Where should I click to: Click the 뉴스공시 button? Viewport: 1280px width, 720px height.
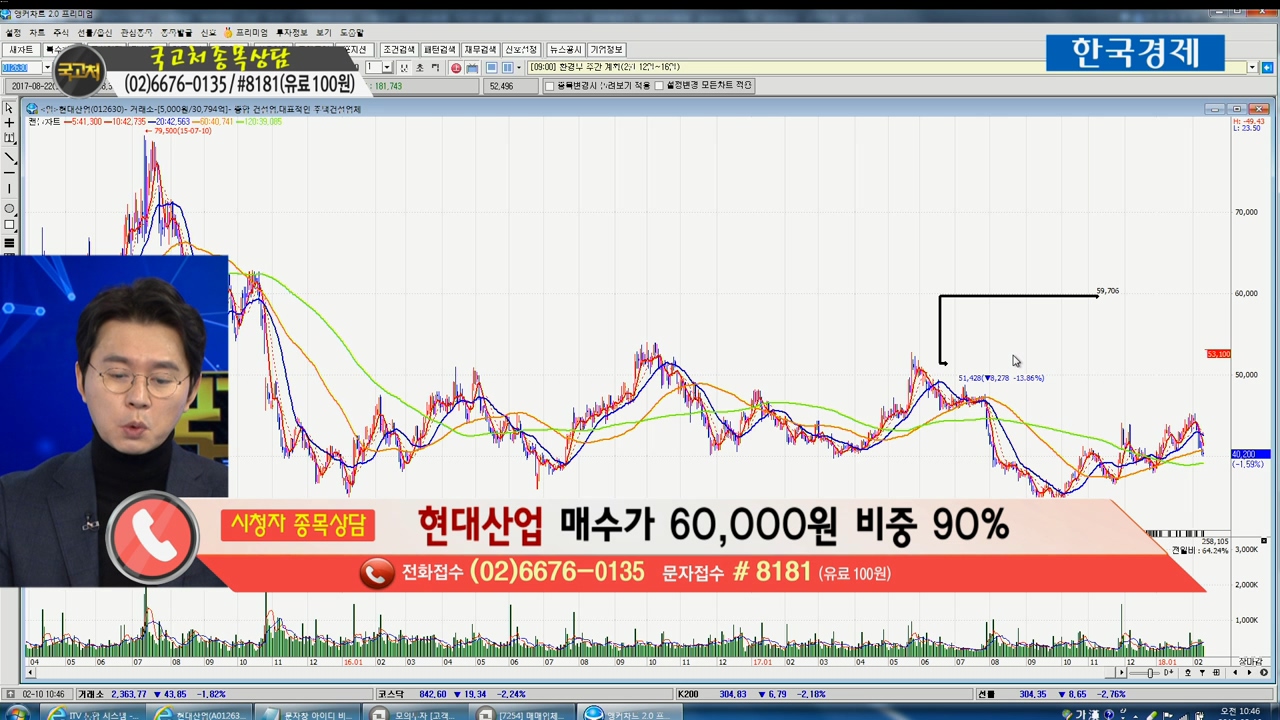(565, 50)
